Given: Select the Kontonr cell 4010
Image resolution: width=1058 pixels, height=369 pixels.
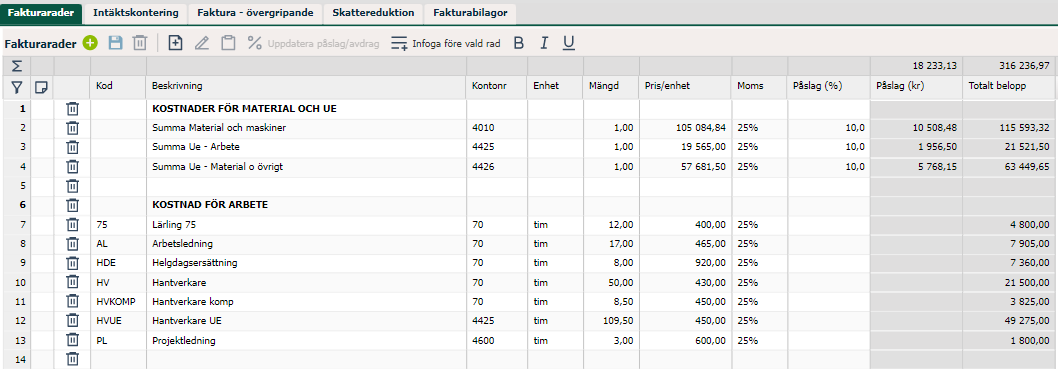Looking at the screenshot, I should click(497, 128).
